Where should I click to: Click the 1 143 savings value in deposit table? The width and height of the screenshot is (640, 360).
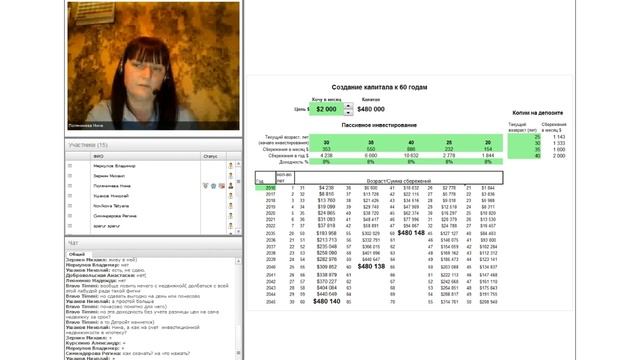pyautogui.click(x=559, y=137)
